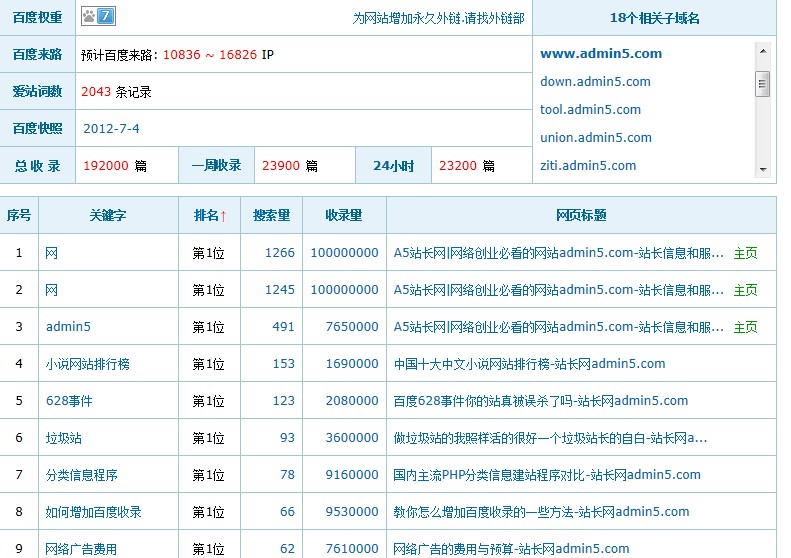Select tool.admin5.com in subdomain list

(x=590, y=110)
